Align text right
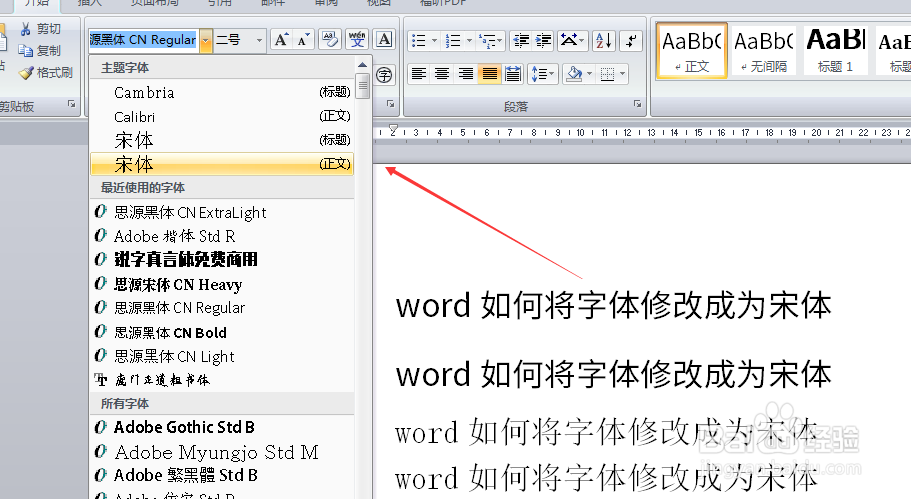The height and width of the screenshot is (499, 911). (465, 74)
